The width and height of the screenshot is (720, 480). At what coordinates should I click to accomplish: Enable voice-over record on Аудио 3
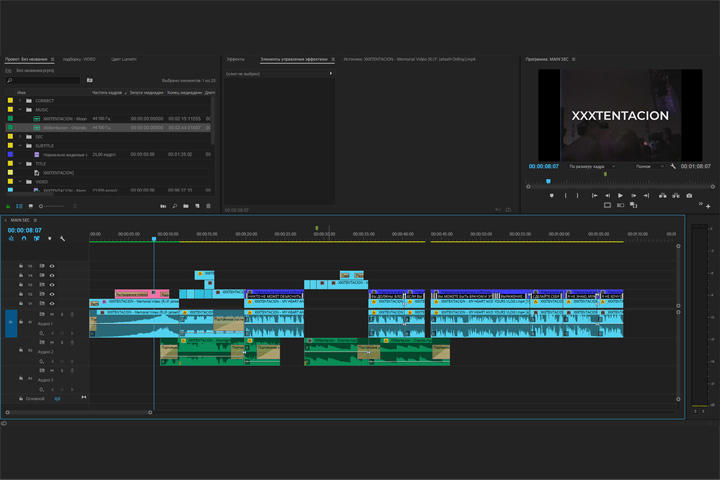[x=72, y=371]
